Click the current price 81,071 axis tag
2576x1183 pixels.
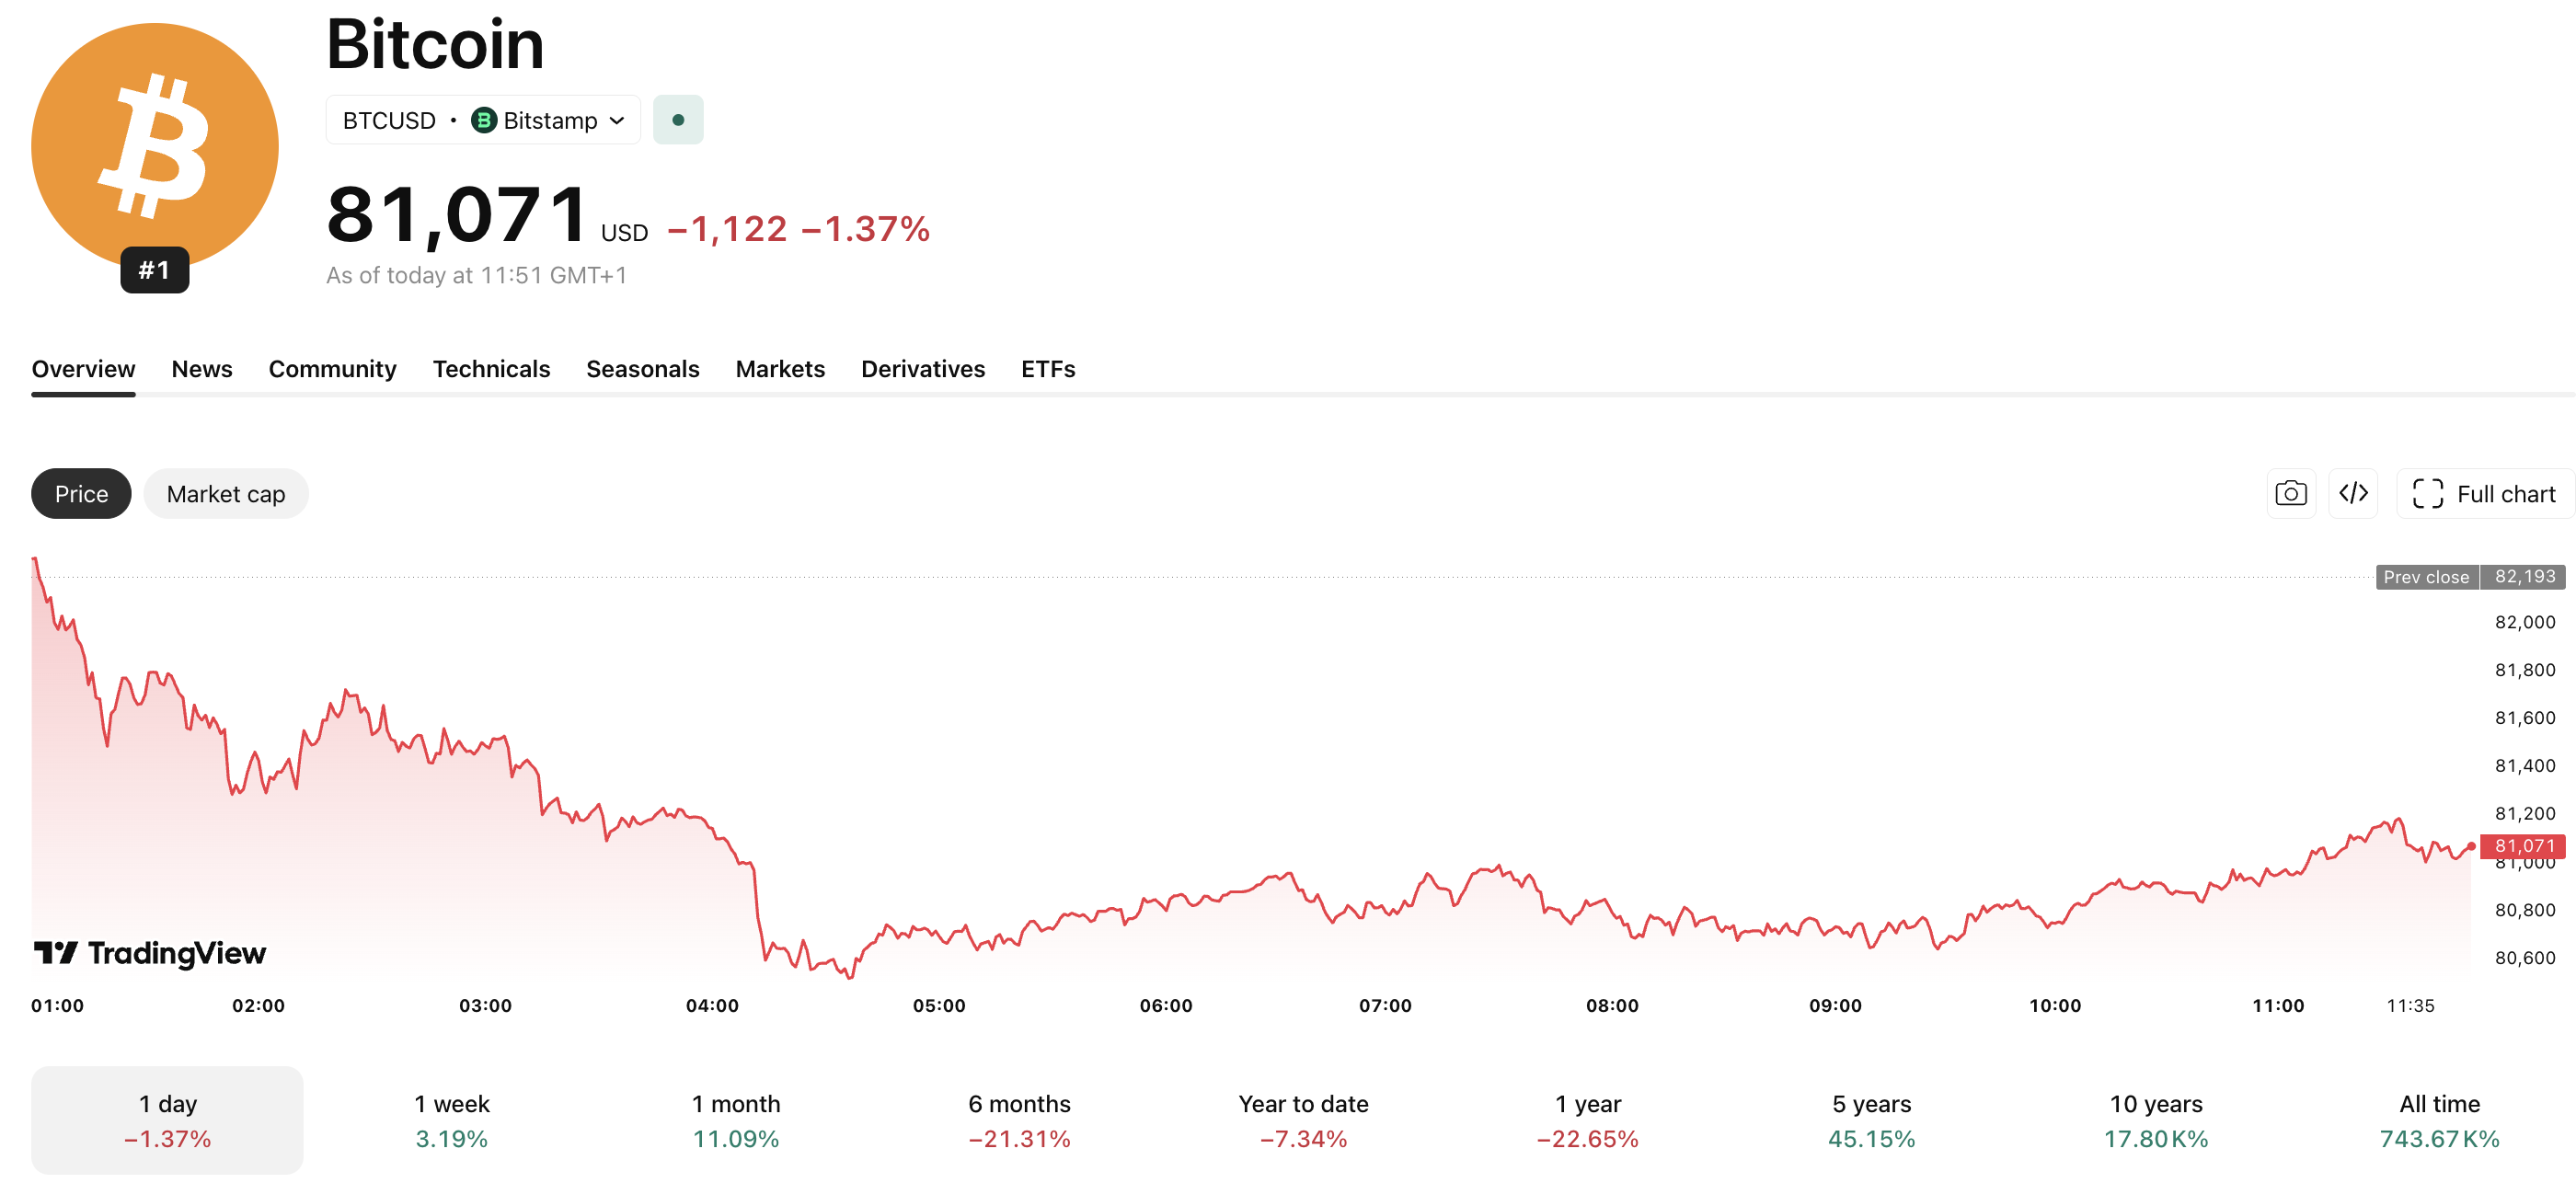(x=2523, y=846)
